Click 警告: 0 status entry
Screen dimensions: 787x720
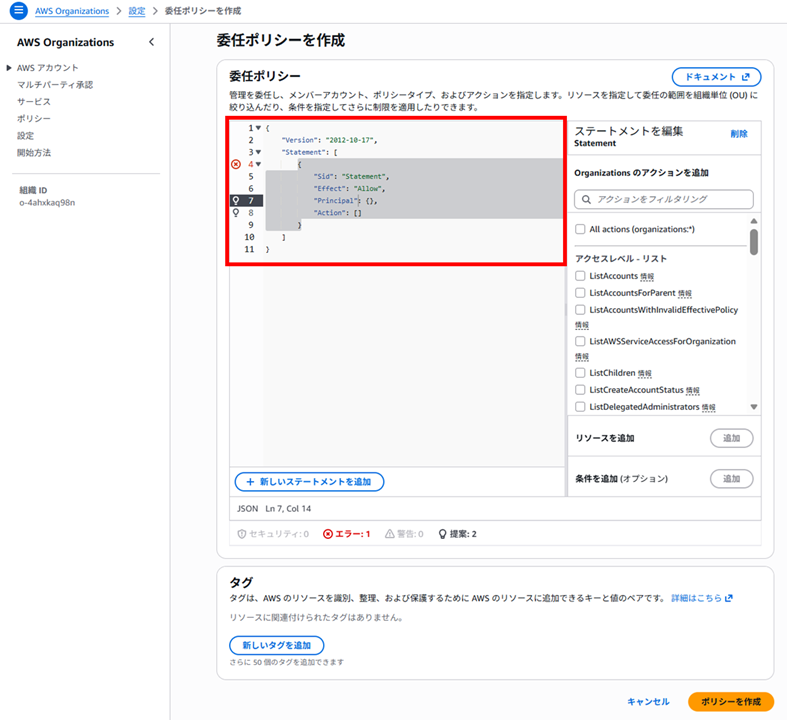click(404, 534)
